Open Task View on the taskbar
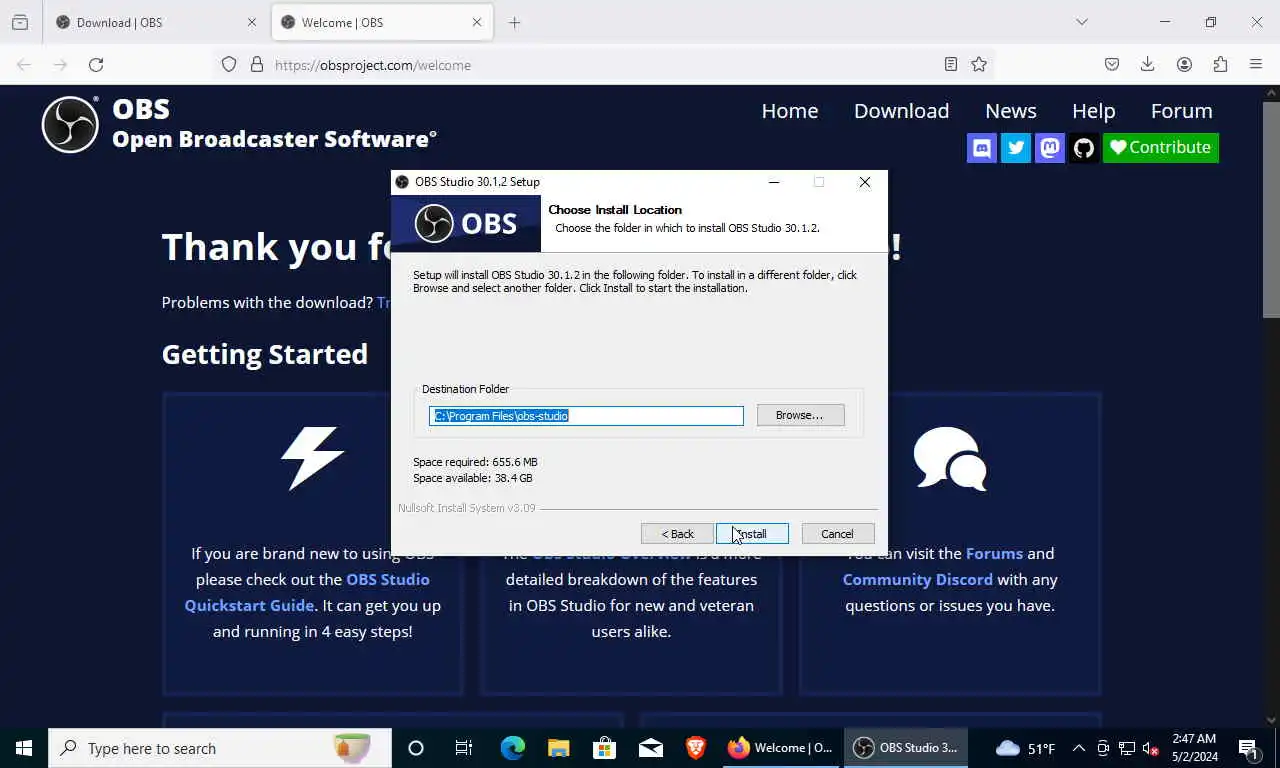The width and height of the screenshot is (1280, 768). [x=464, y=748]
